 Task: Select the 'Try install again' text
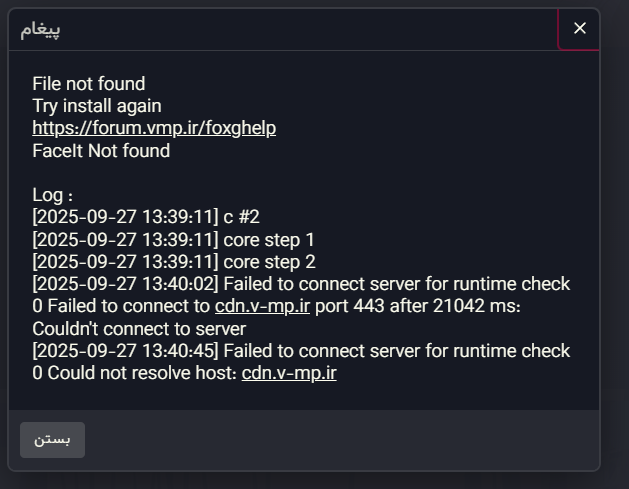point(96,106)
